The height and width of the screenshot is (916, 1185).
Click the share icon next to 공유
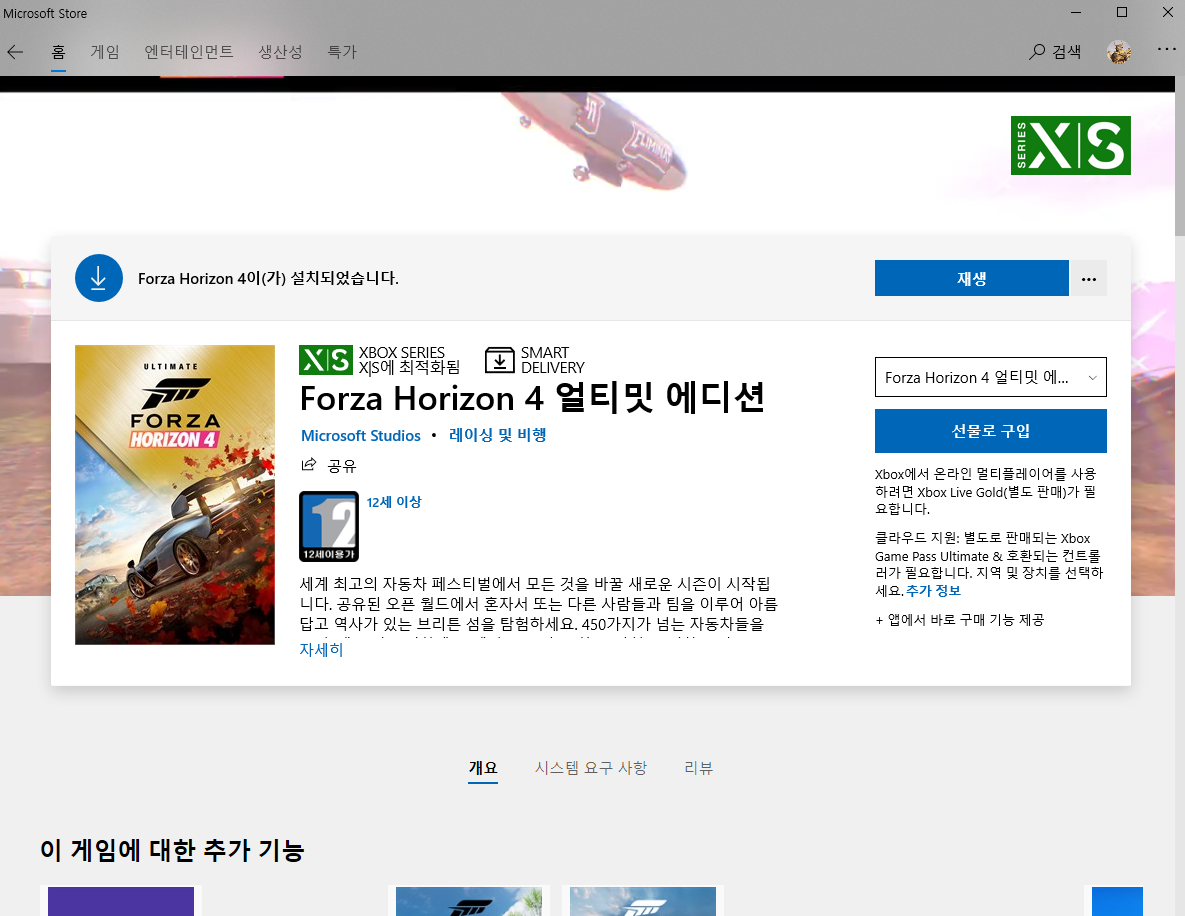pos(308,464)
